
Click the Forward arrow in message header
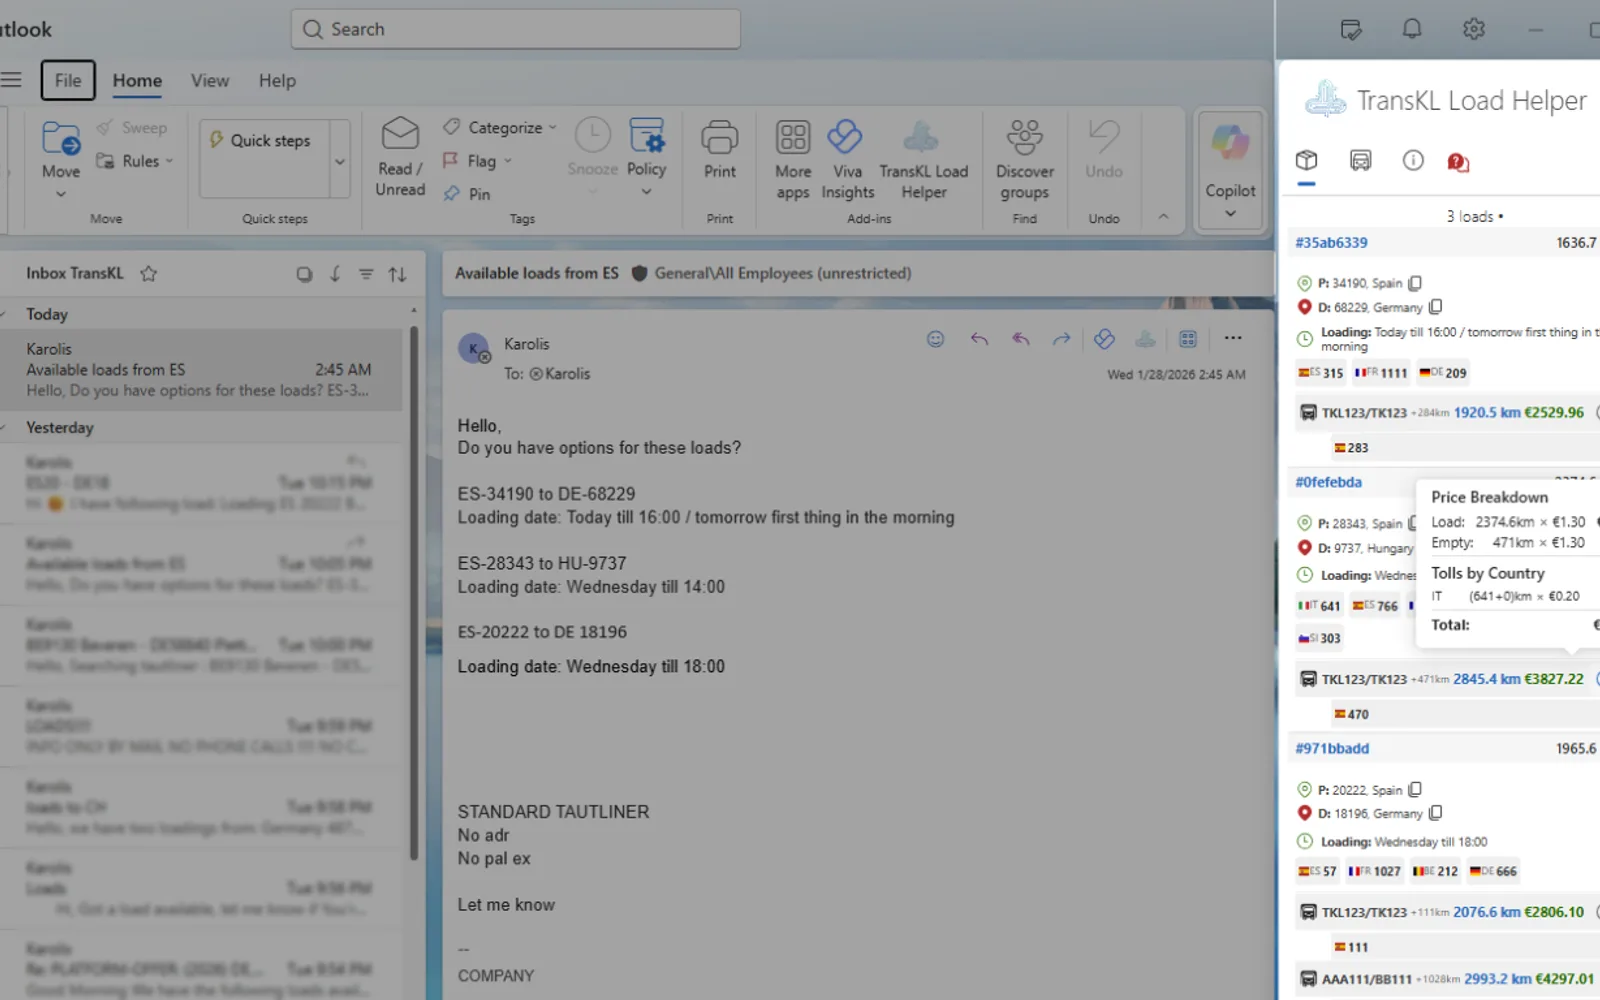point(1061,339)
